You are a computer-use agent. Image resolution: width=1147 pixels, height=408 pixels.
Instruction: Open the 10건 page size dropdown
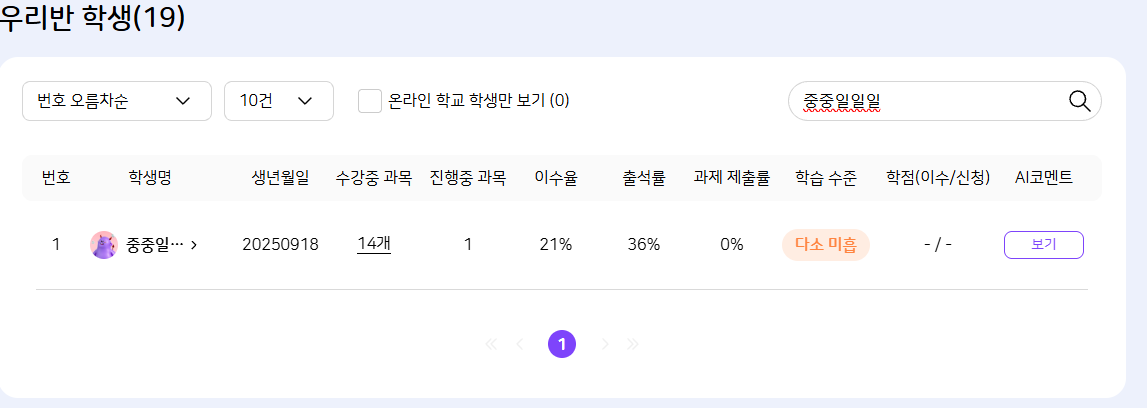278,101
